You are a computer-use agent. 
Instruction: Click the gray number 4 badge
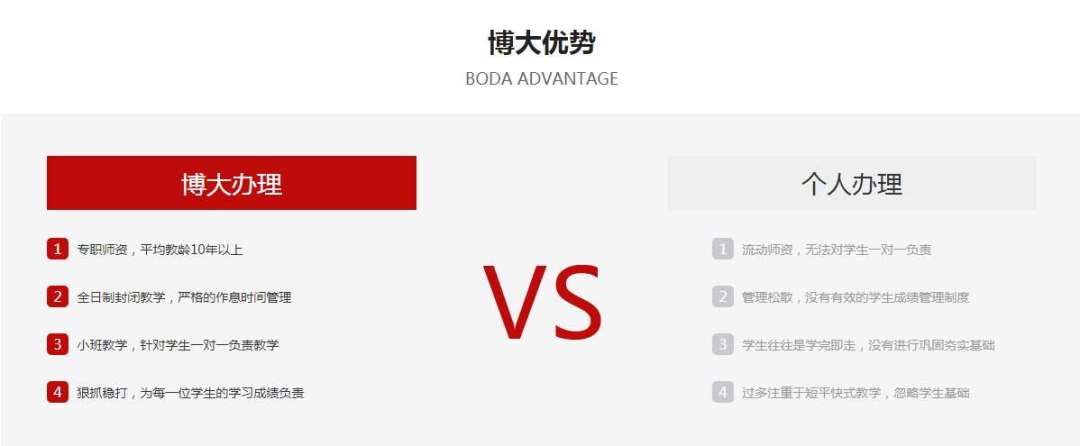click(x=723, y=392)
